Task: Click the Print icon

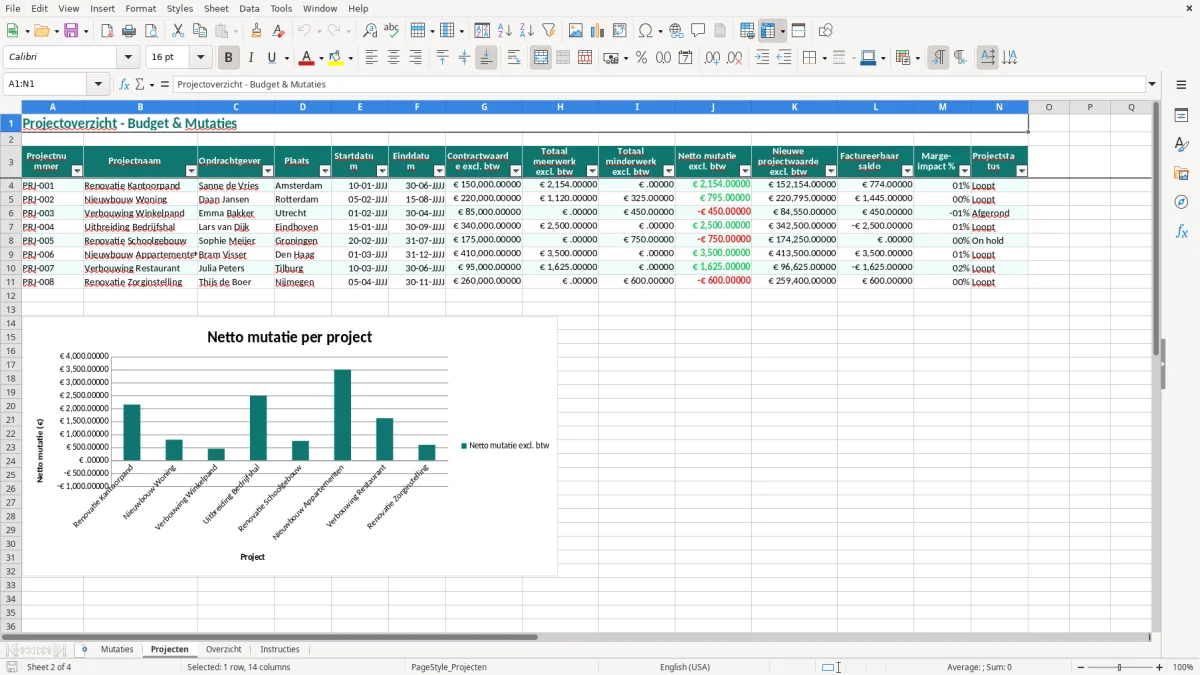Action: (128, 31)
